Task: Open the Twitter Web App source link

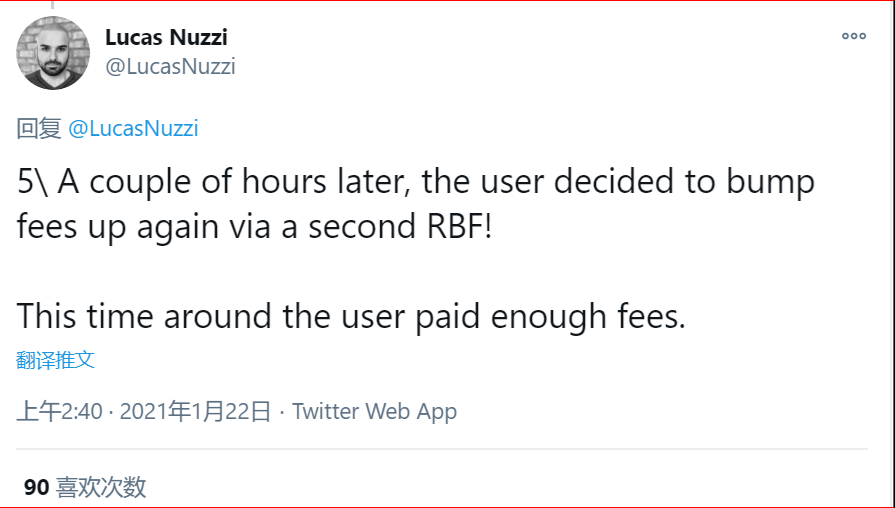Action: pos(374,411)
